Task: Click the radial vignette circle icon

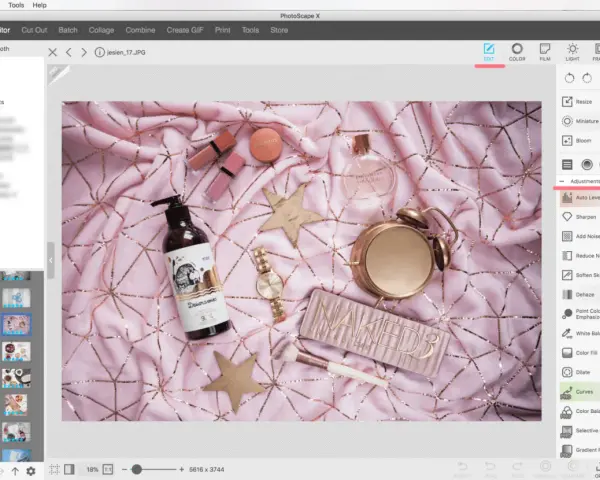Action: tap(587, 165)
